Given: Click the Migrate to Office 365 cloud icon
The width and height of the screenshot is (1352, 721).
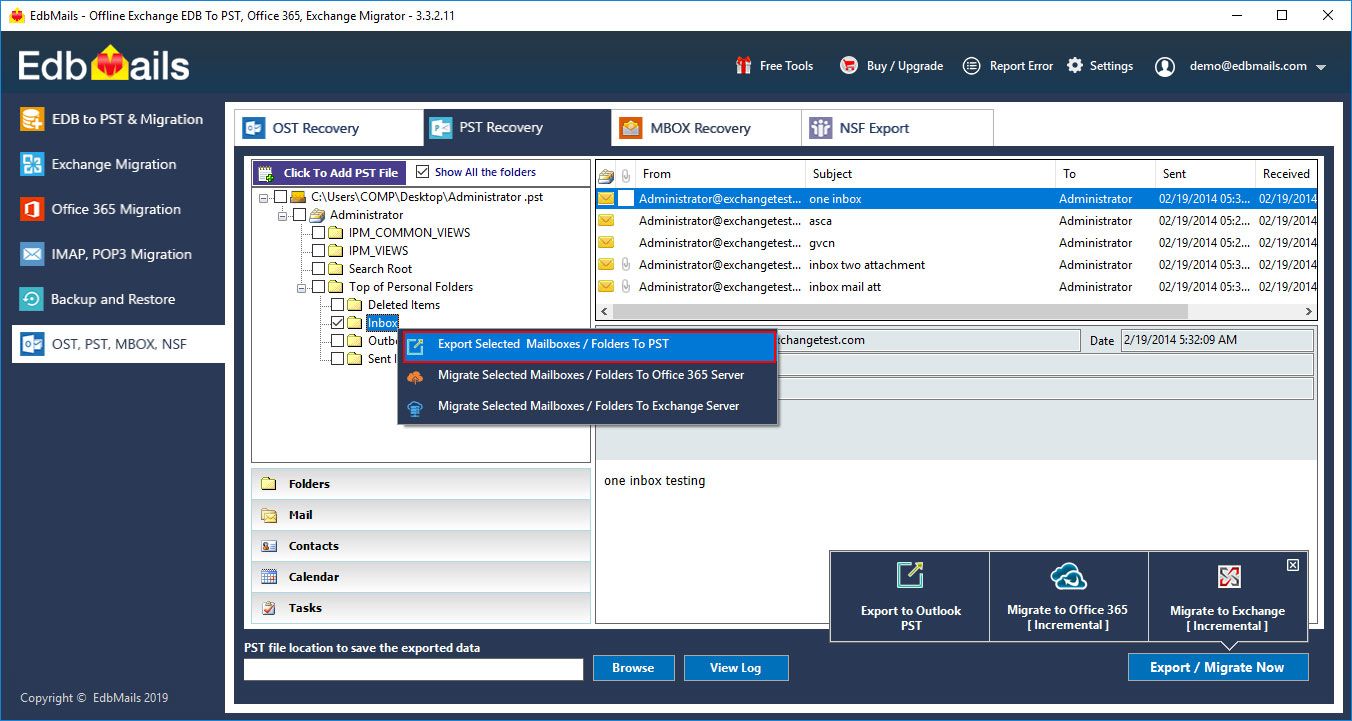Looking at the screenshot, I should (1068, 577).
